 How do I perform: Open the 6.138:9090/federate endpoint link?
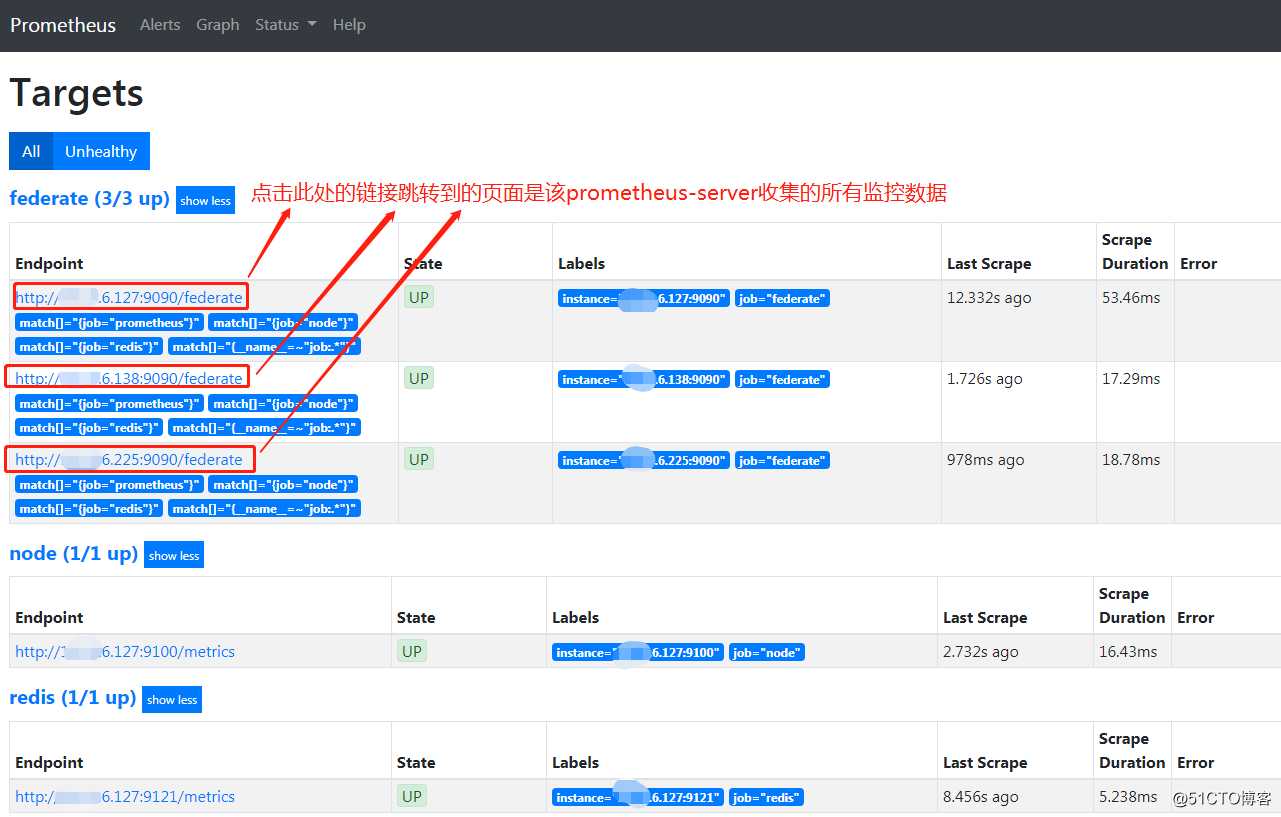pos(129,378)
